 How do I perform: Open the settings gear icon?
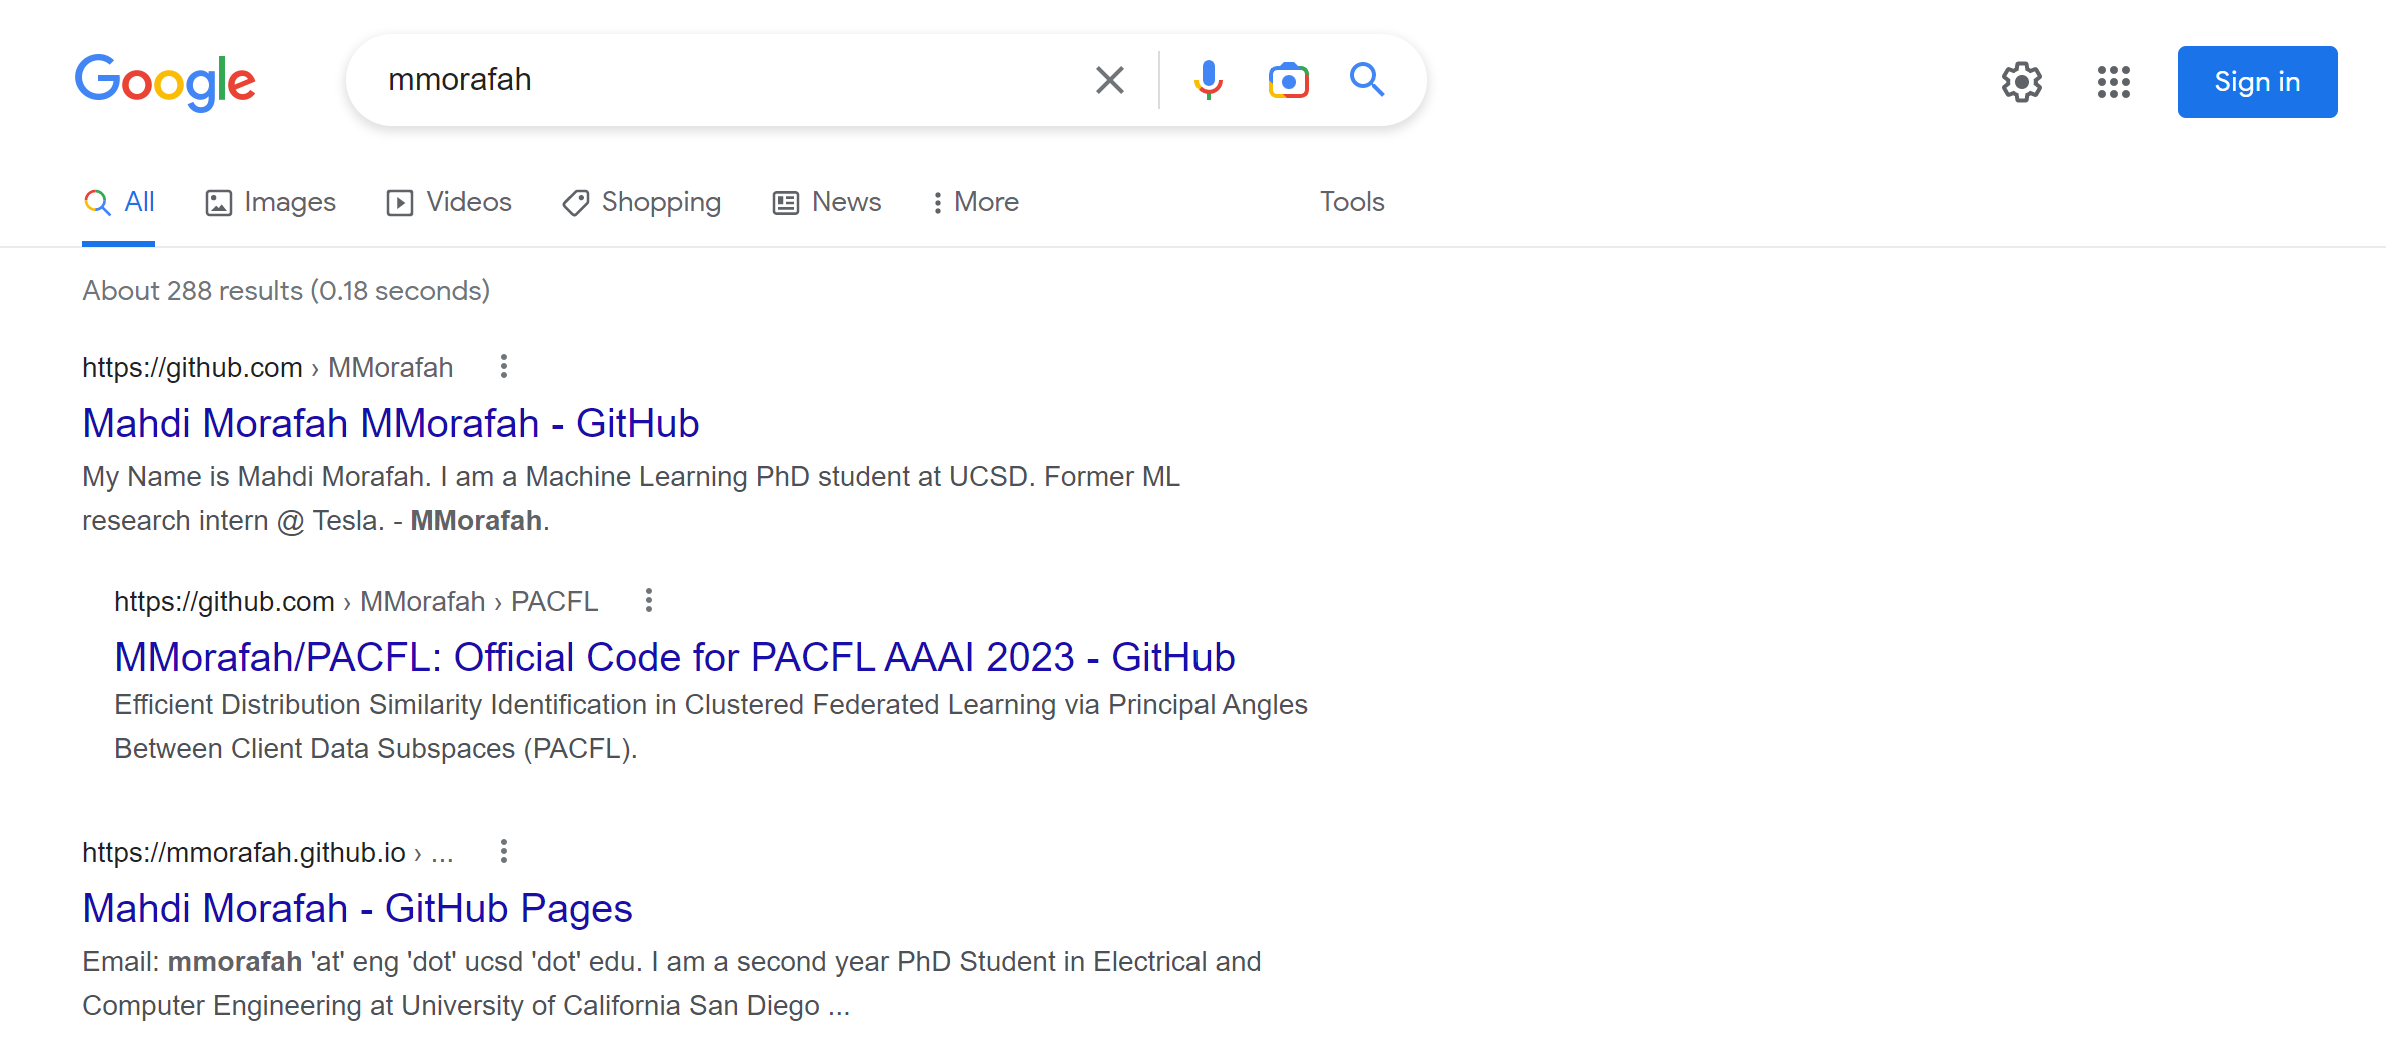pyautogui.click(x=2021, y=82)
